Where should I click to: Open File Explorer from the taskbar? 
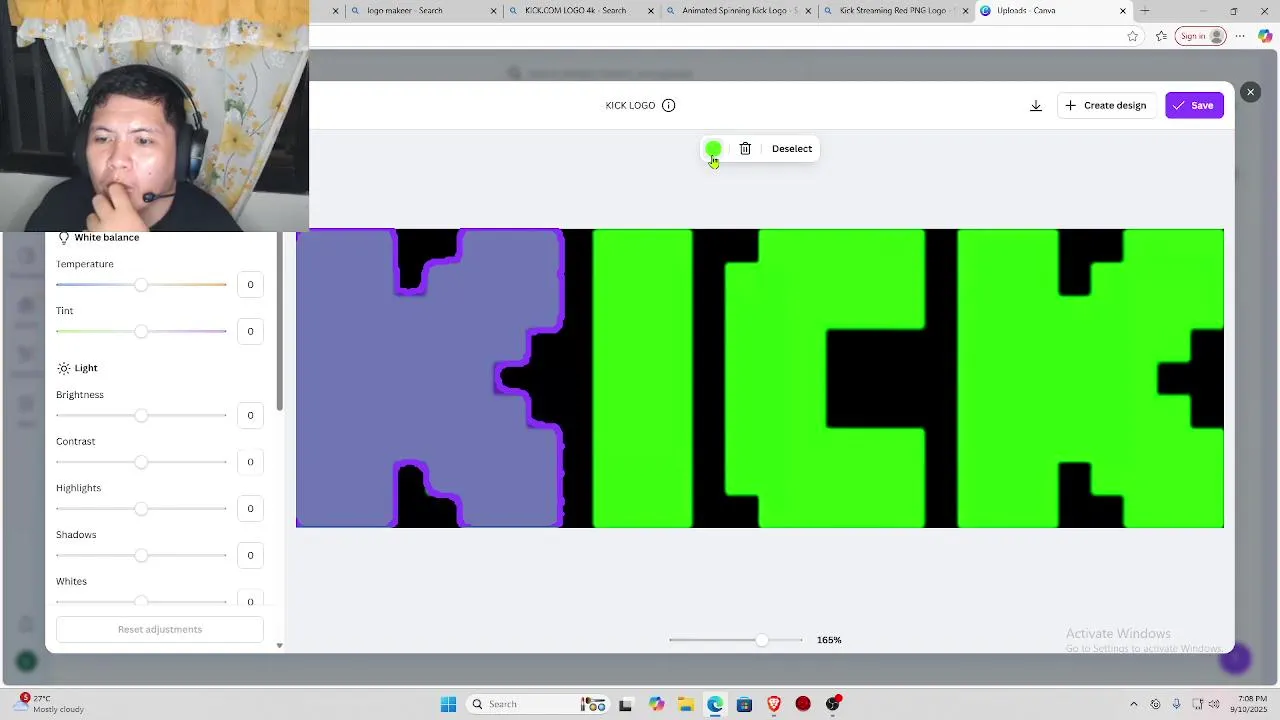click(685, 704)
